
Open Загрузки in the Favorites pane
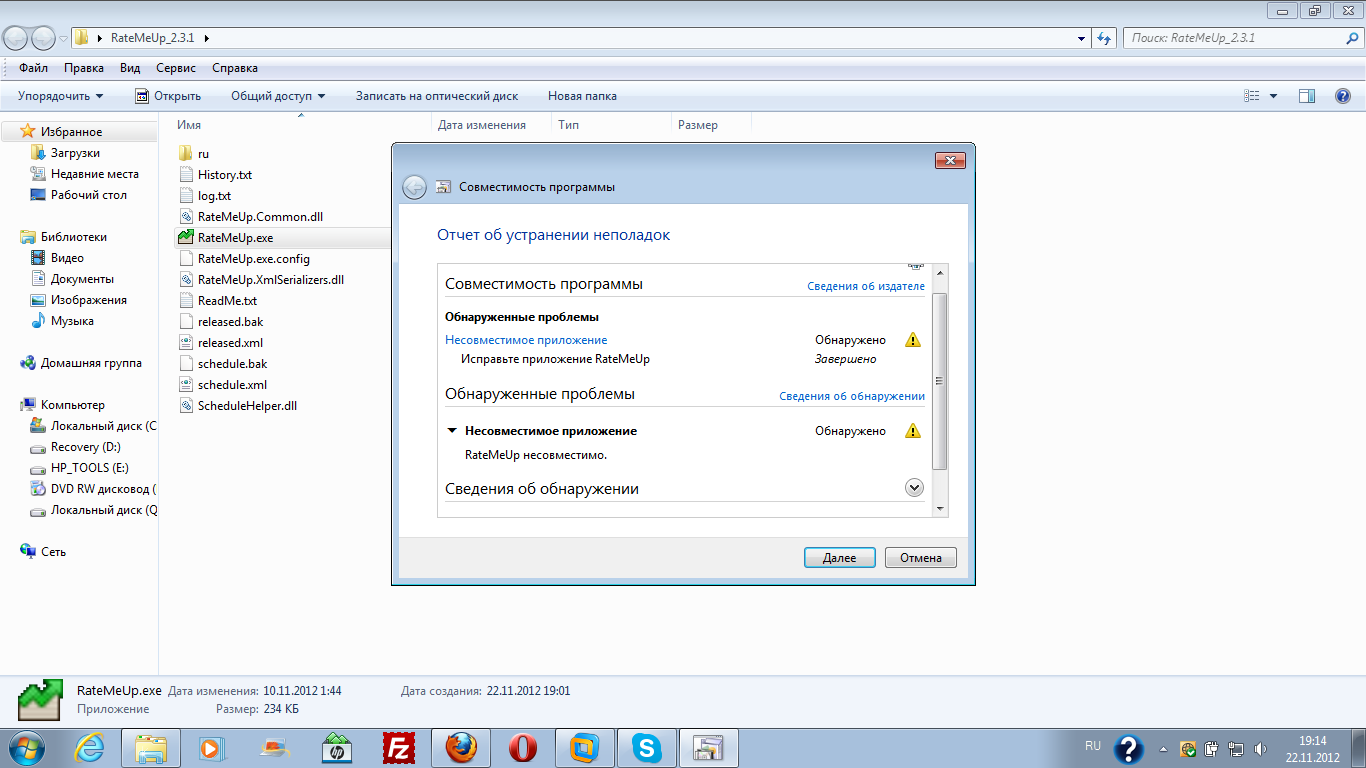coord(75,153)
